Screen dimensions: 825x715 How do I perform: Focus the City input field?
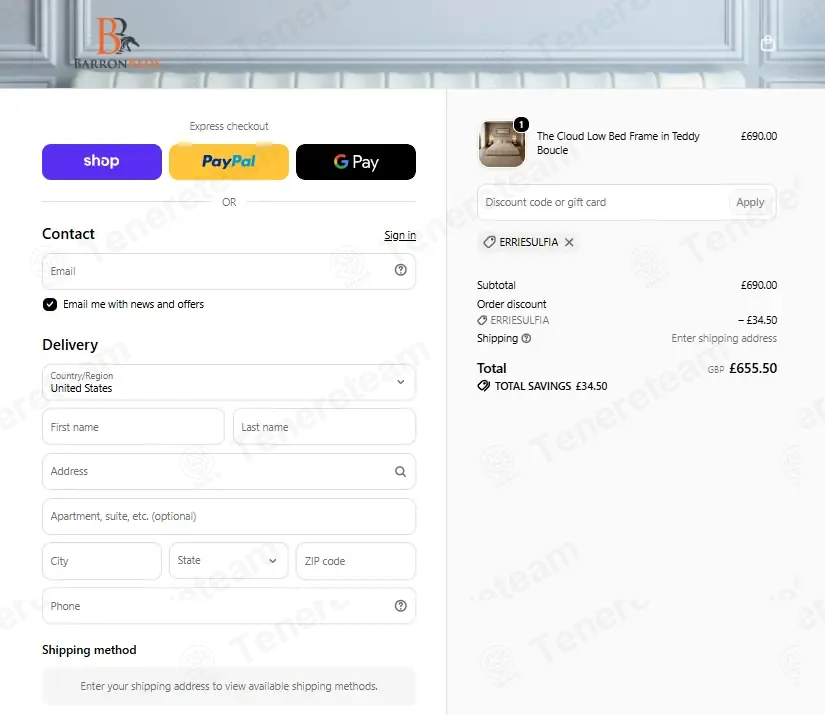(x=102, y=561)
